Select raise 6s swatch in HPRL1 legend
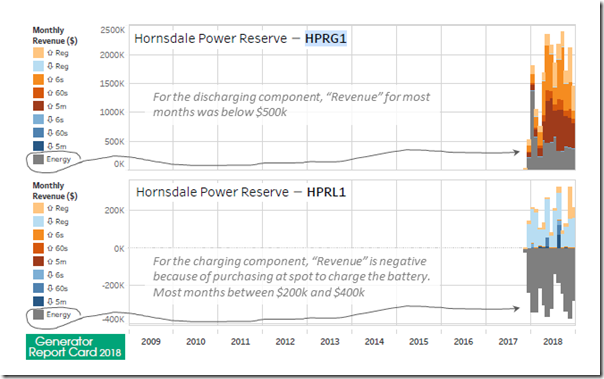The image size is (604, 379). pos(39,235)
